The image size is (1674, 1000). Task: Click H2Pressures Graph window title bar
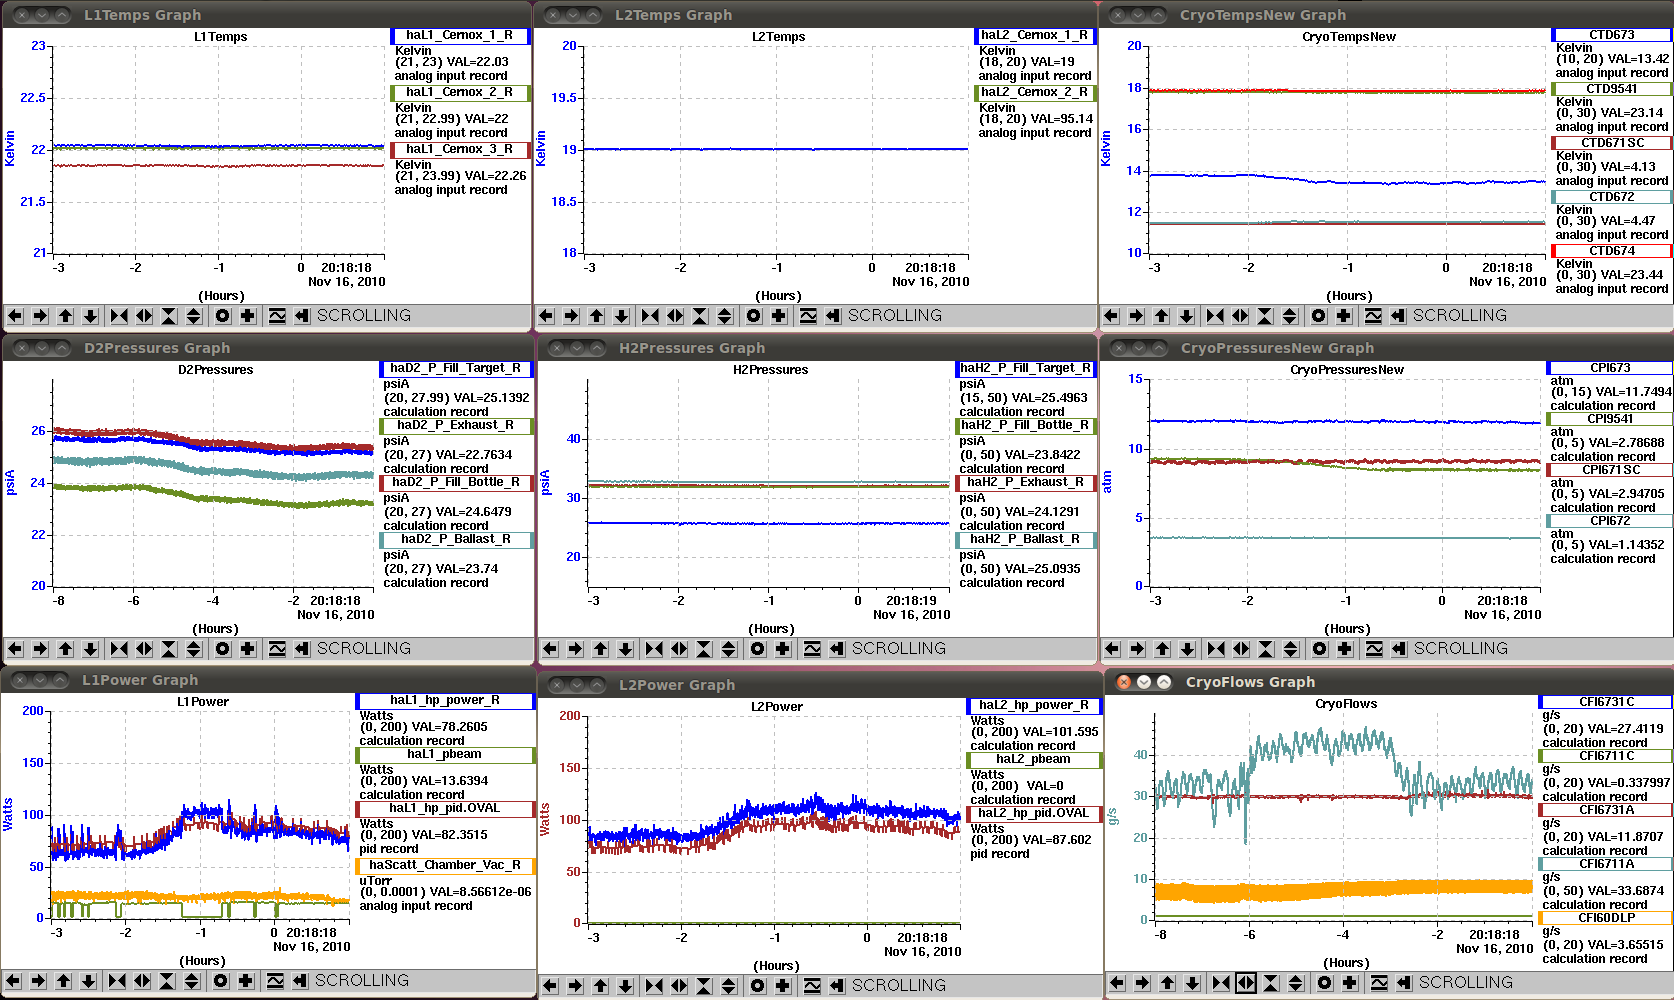pos(817,348)
